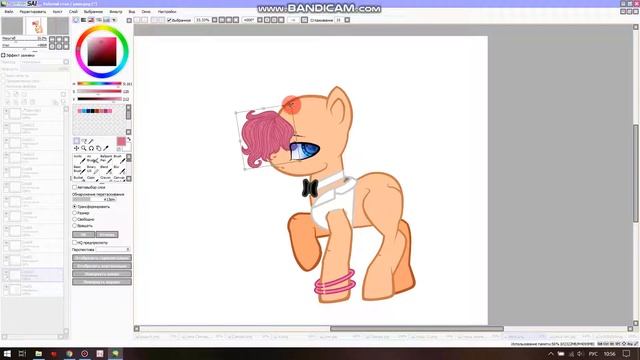Click the upper Повернуть rotate button
The height and width of the screenshot is (360, 640).
[102, 274]
